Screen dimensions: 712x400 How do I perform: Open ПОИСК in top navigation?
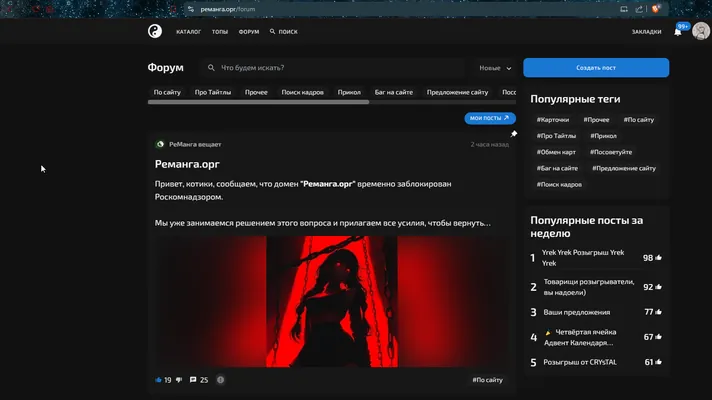pos(283,32)
